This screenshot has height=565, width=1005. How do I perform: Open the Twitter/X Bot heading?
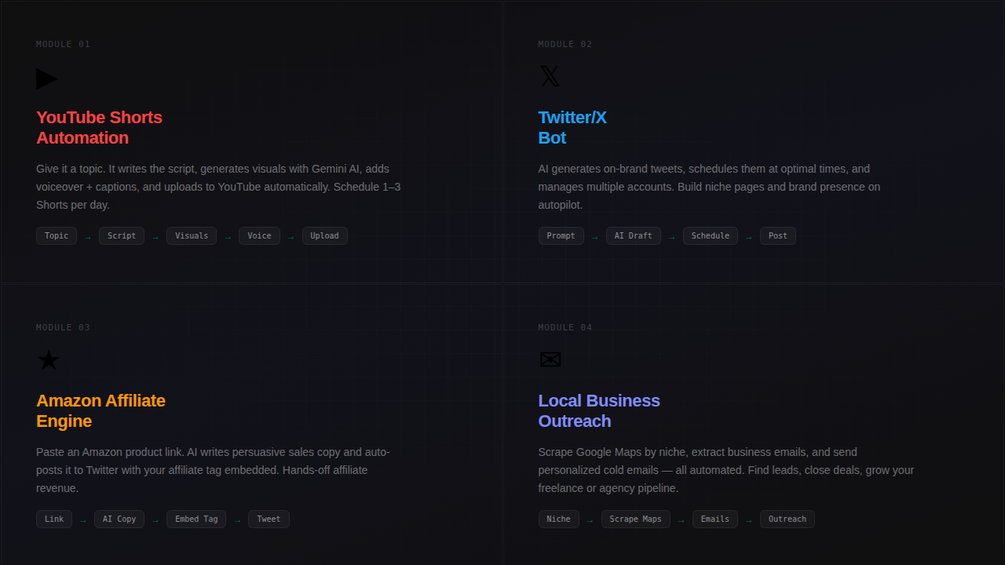click(x=572, y=127)
